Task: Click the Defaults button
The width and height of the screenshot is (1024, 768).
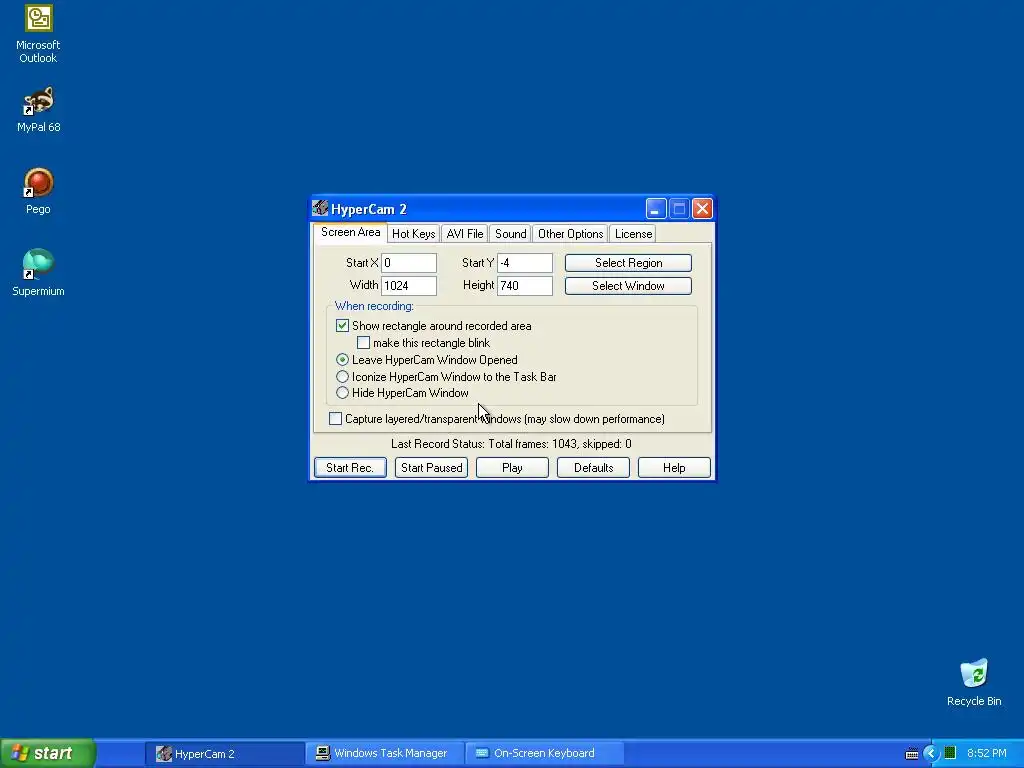Action: [593, 468]
